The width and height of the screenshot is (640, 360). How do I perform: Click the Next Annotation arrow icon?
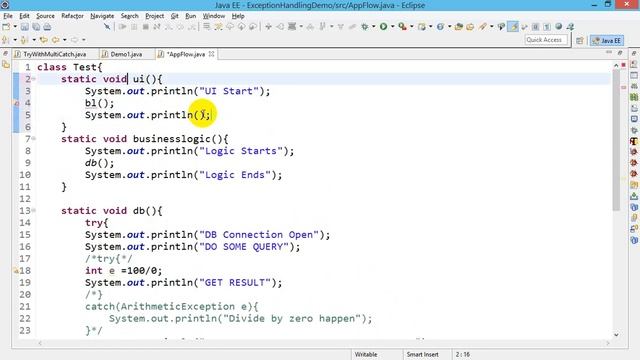[6, 40]
